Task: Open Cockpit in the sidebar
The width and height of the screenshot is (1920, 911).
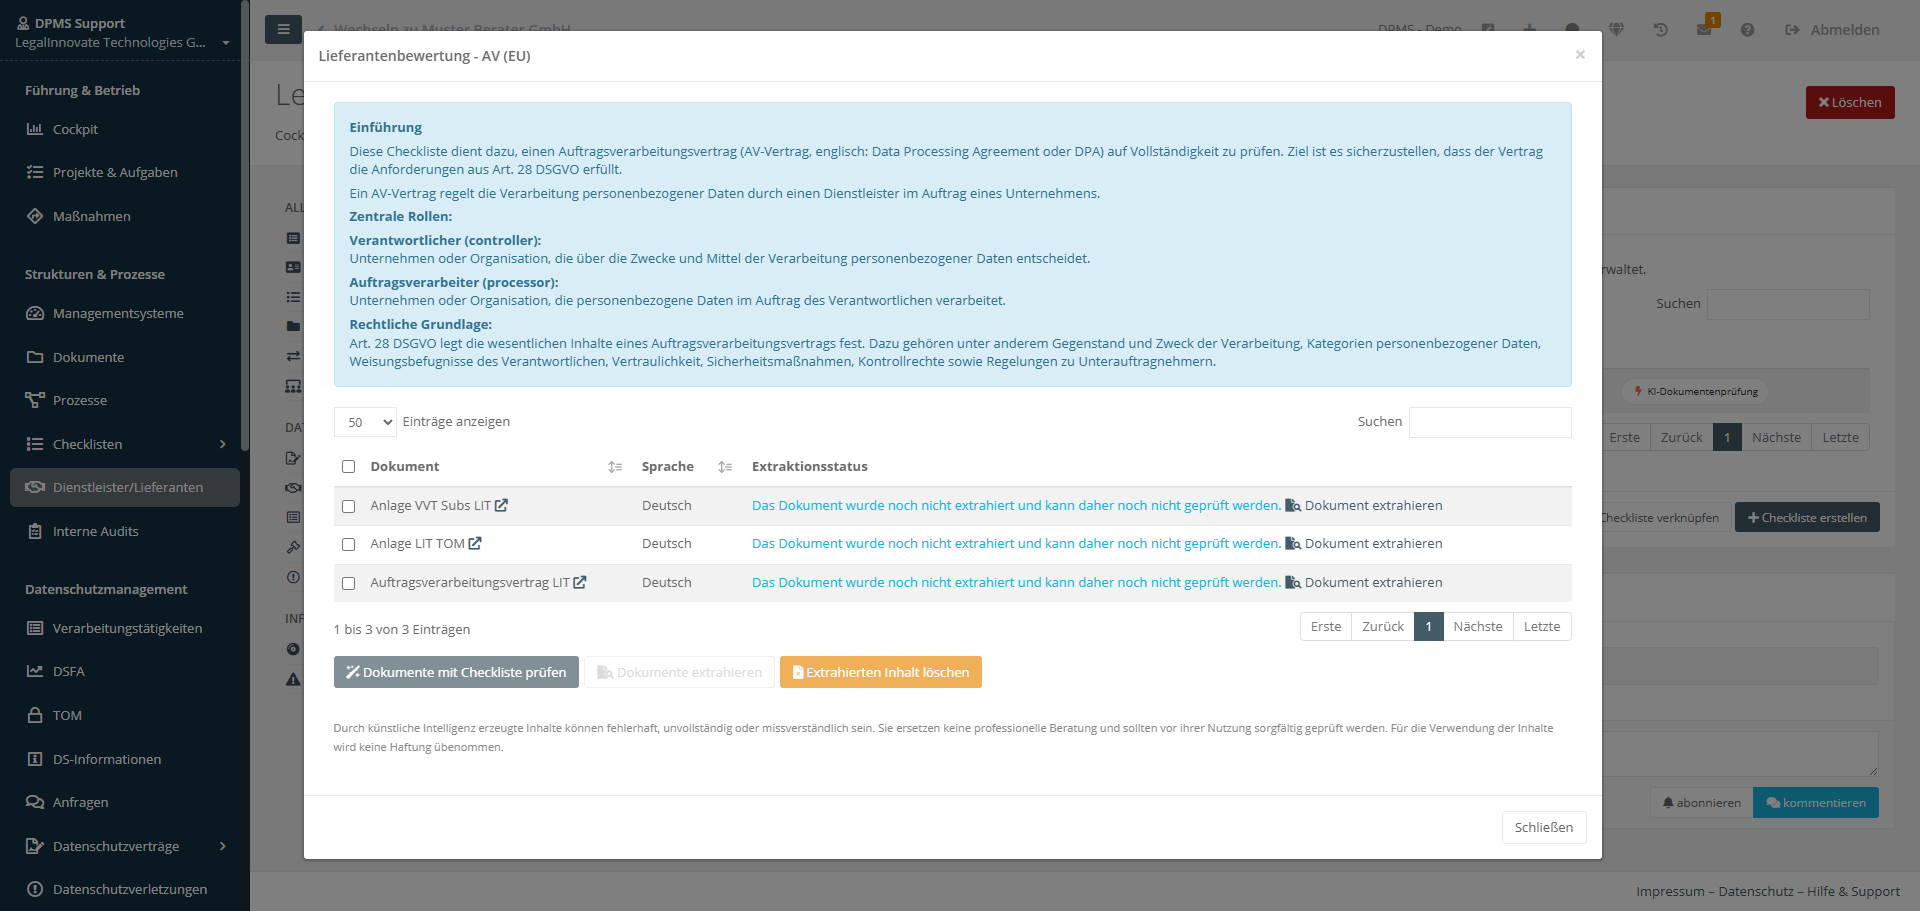Action: pyautogui.click(x=75, y=129)
